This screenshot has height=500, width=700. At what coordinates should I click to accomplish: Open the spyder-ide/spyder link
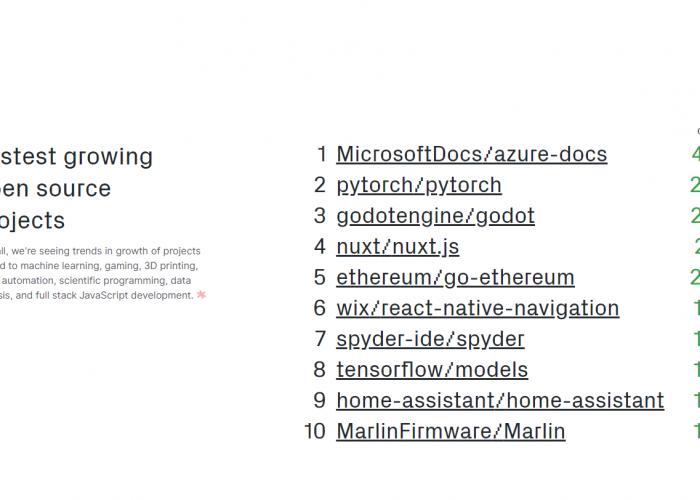pos(430,339)
